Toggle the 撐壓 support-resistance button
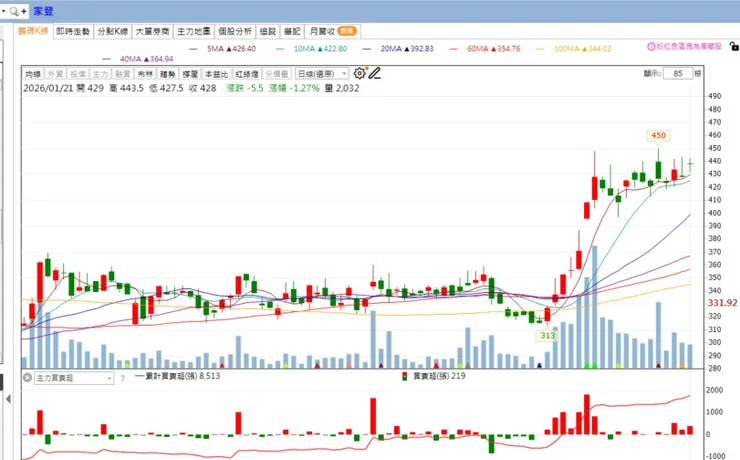740x460 pixels. tap(190, 74)
